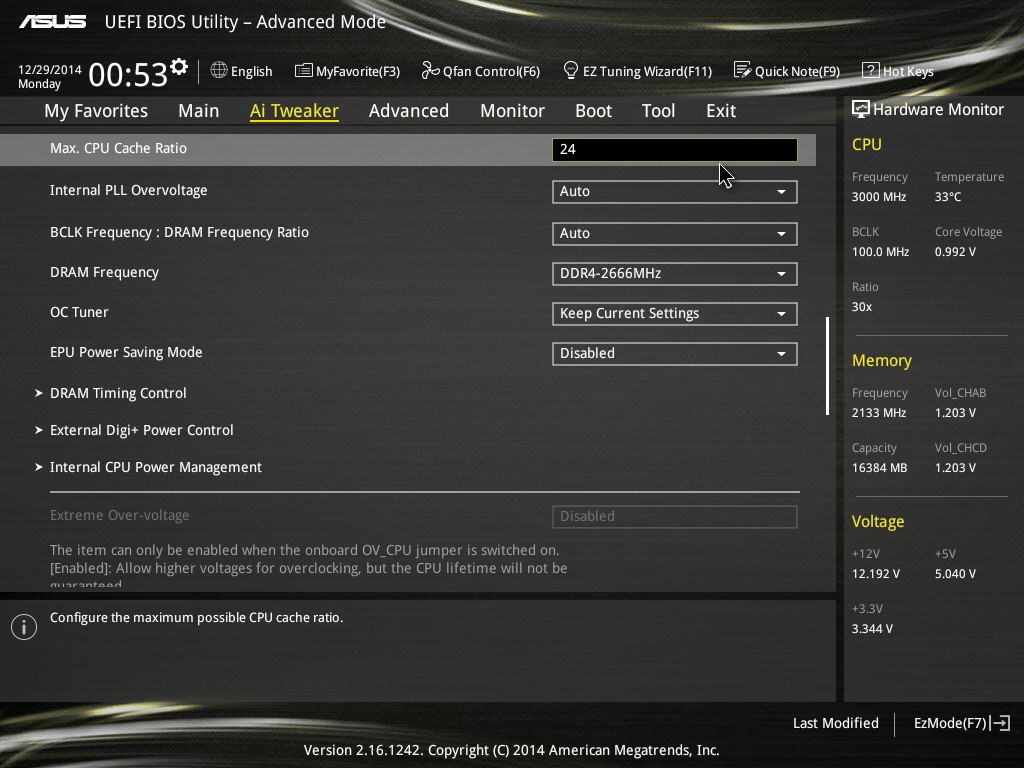Switch to the Monitor tab

[x=513, y=111]
